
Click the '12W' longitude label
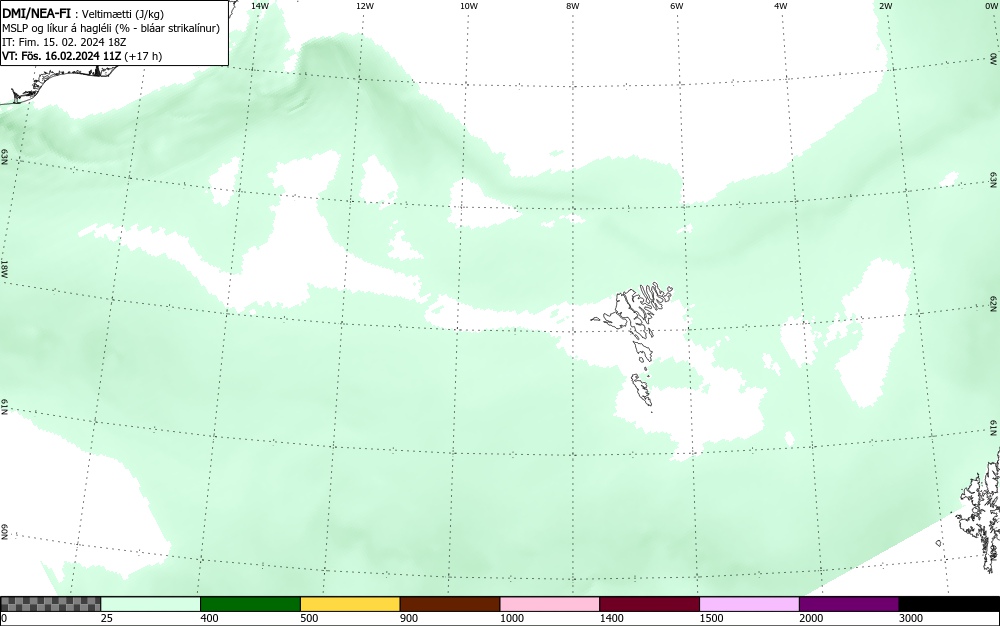pyautogui.click(x=365, y=5)
